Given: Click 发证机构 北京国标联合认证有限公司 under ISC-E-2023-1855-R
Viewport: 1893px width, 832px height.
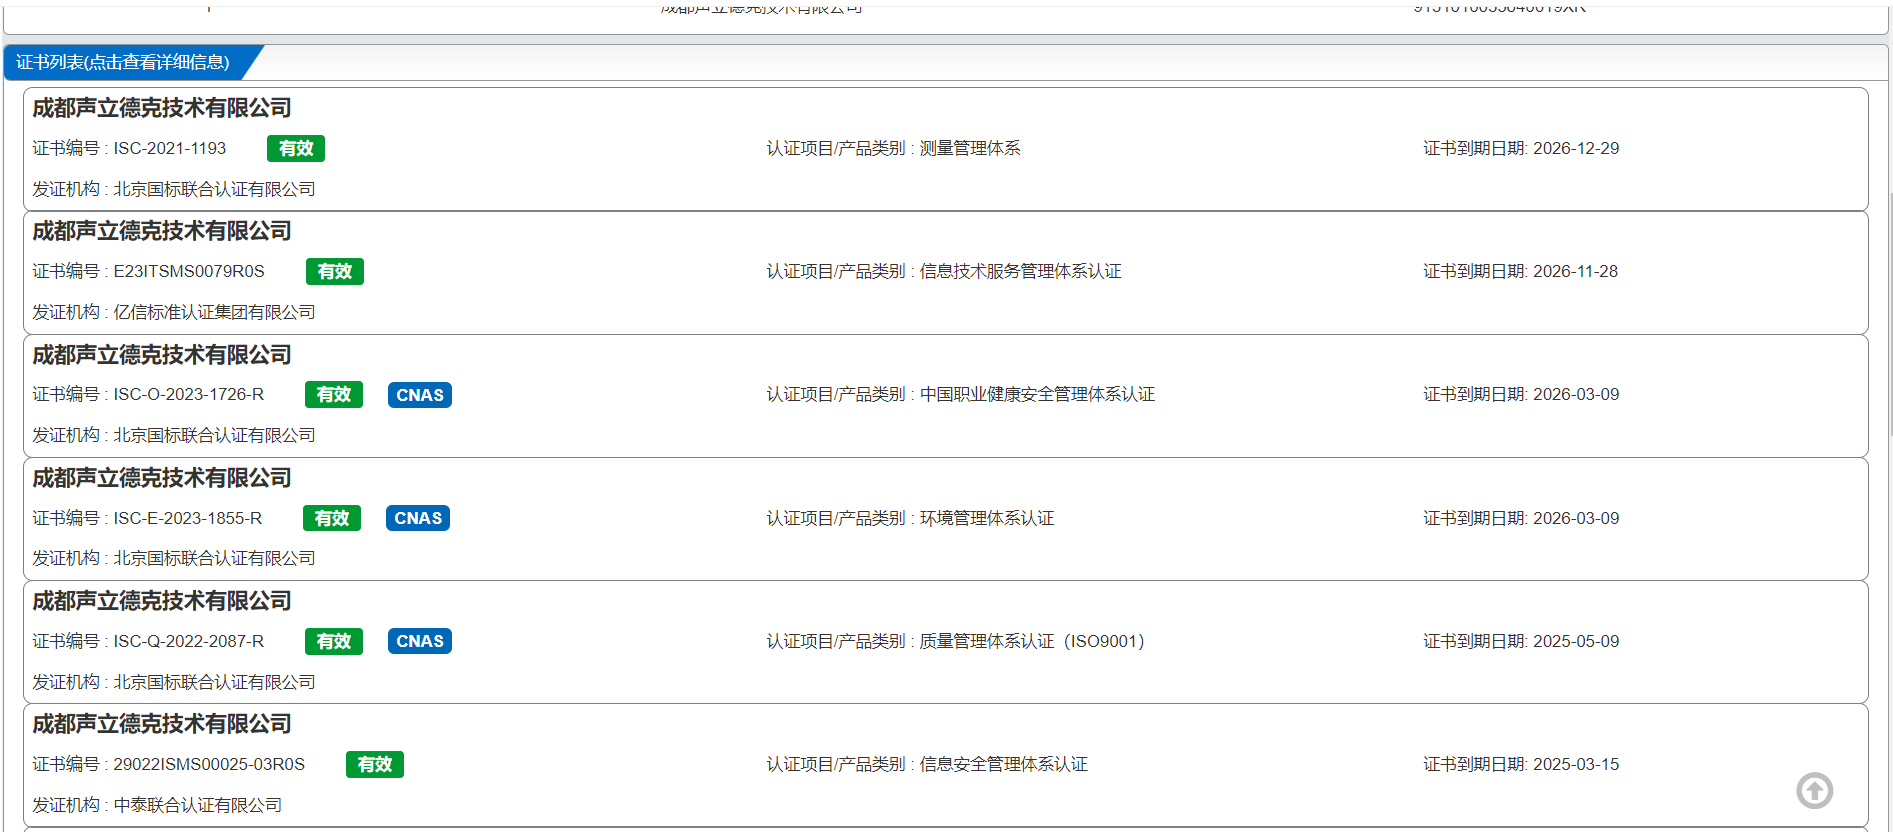Looking at the screenshot, I should coord(214,558).
